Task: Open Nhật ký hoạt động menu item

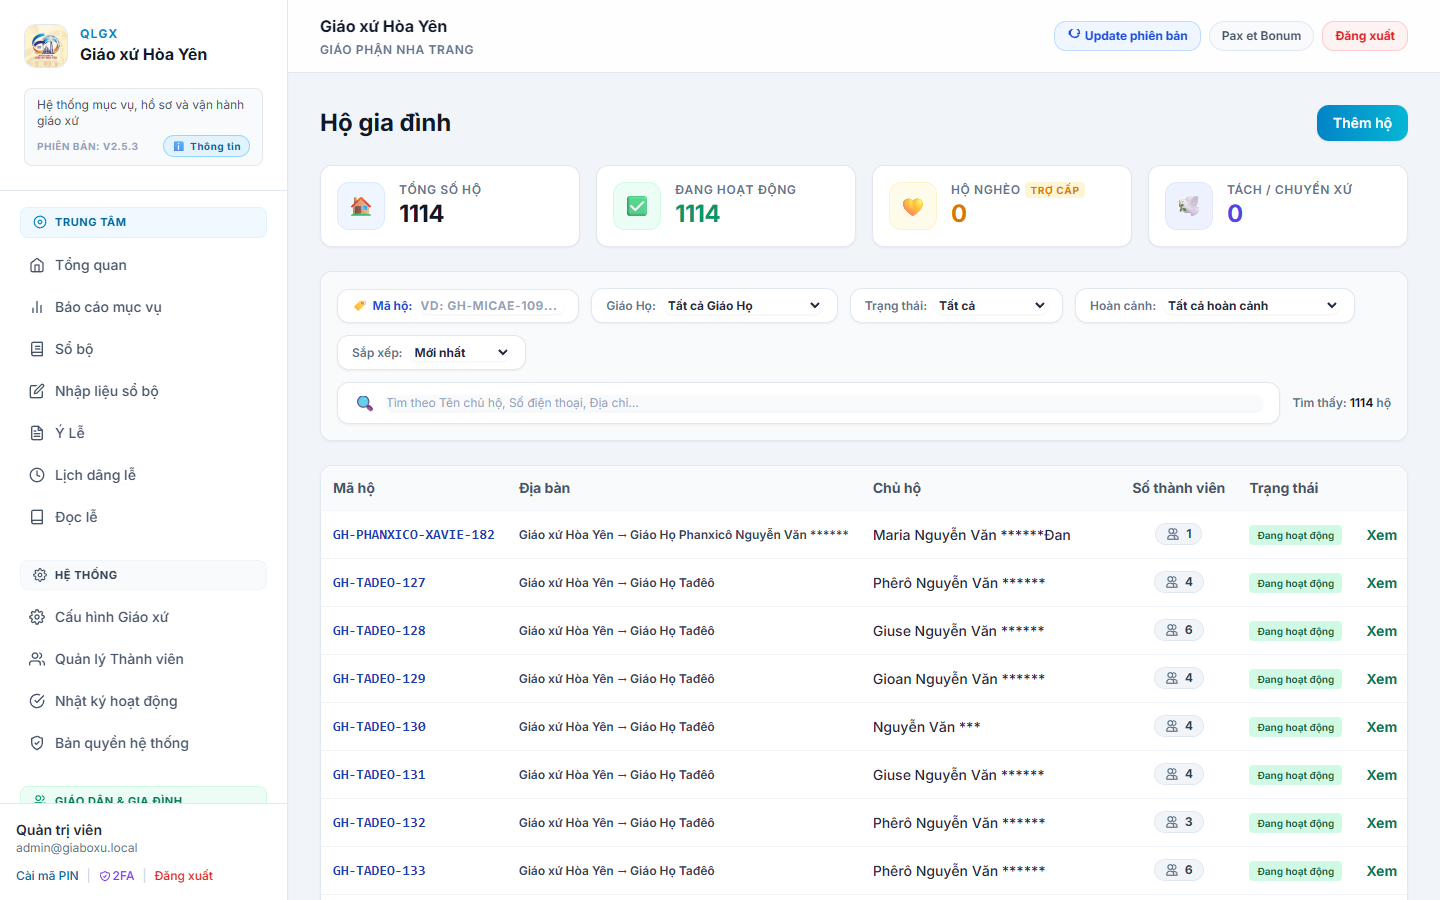Action: tap(143, 701)
